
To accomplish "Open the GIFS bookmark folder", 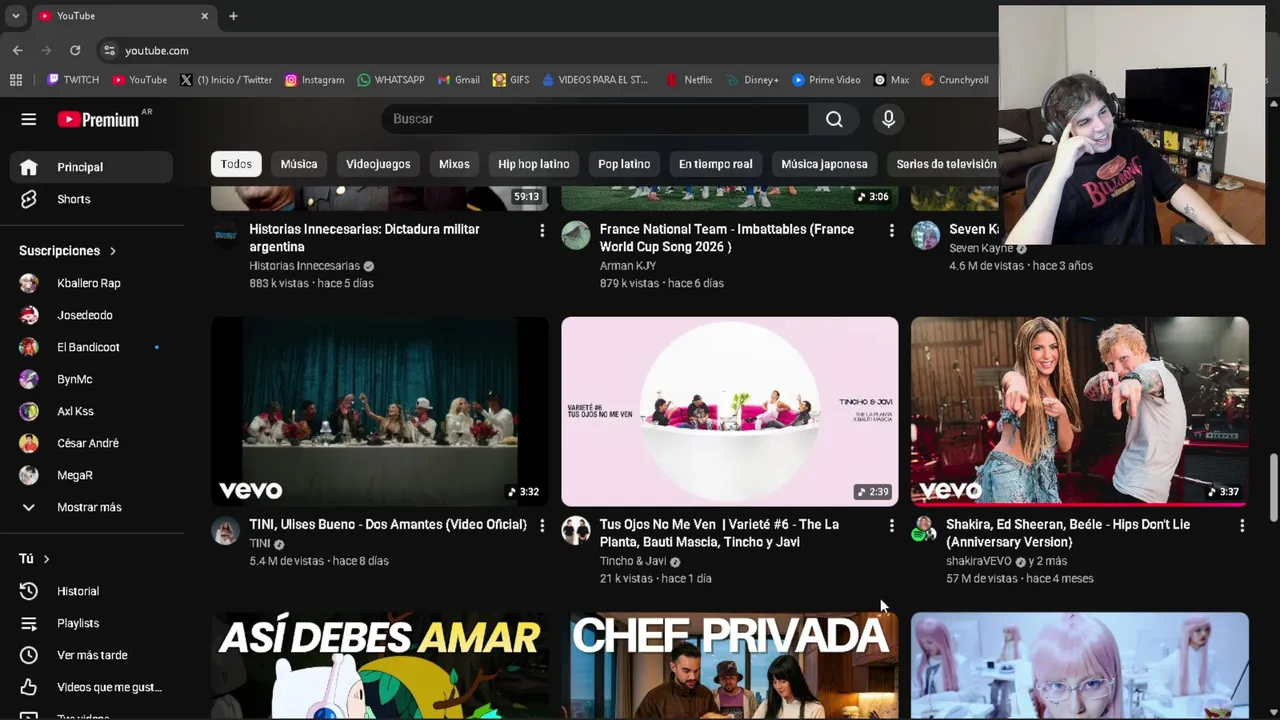I will (511, 80).
